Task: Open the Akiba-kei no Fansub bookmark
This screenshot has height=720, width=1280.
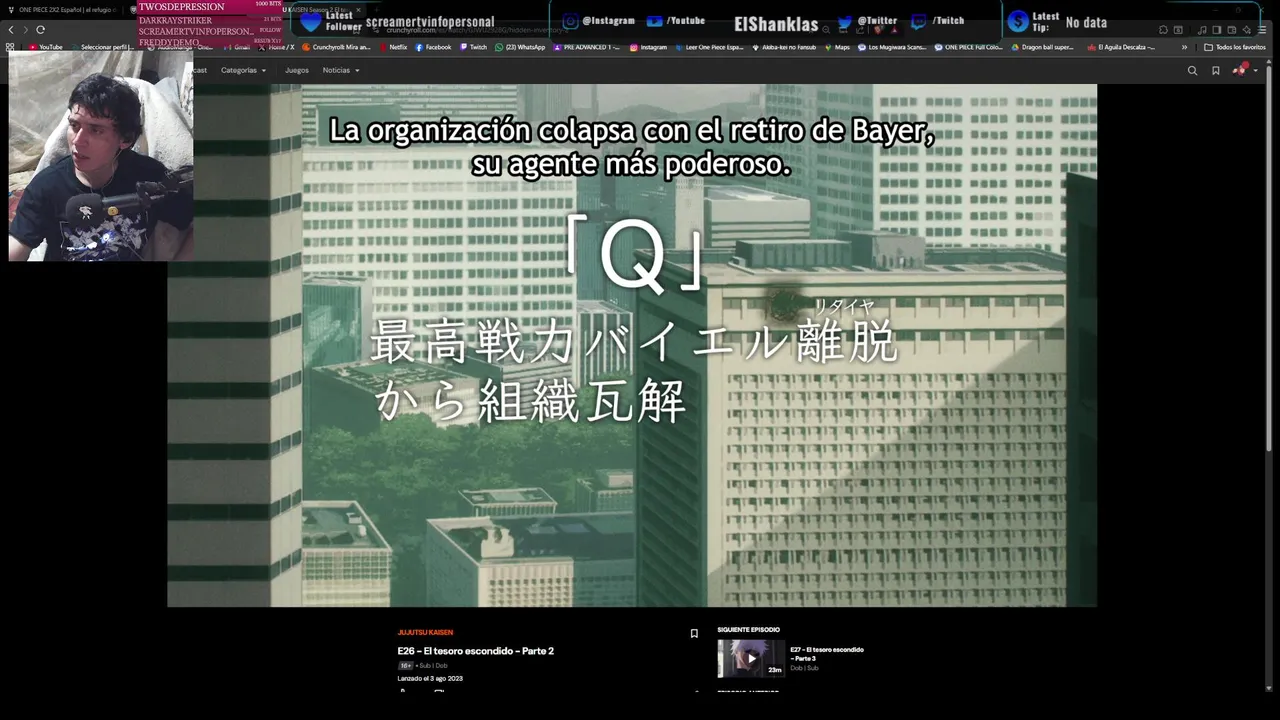Action: click(x=782, y=47)
